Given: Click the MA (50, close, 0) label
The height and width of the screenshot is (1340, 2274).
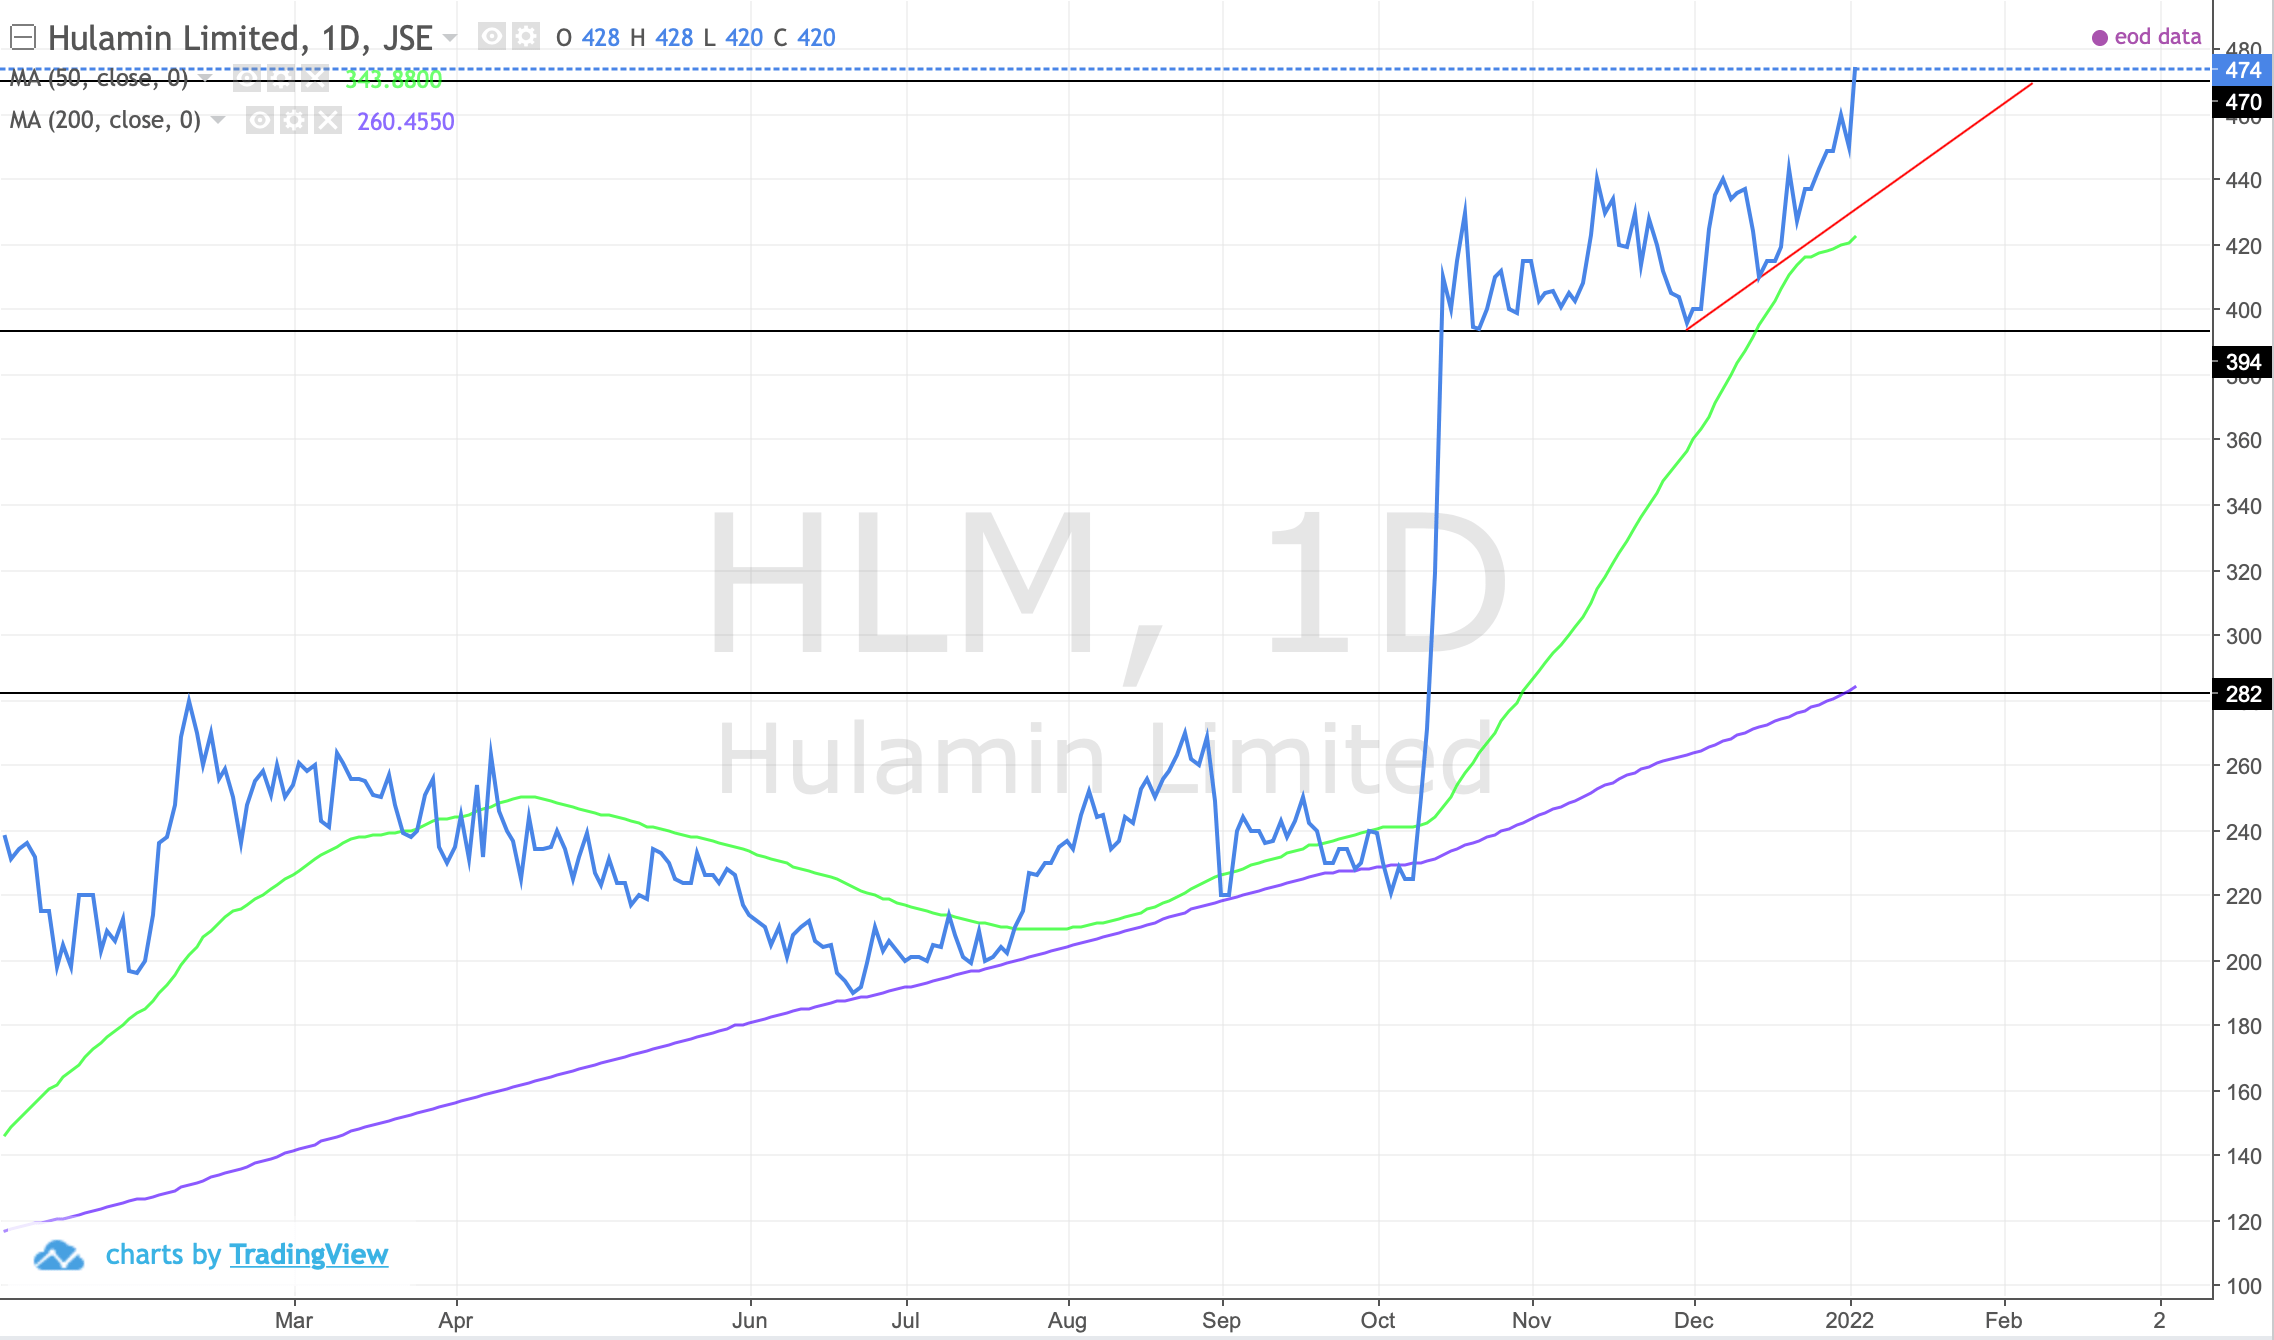Looking at the screenshot, I should tap(98, 78).
